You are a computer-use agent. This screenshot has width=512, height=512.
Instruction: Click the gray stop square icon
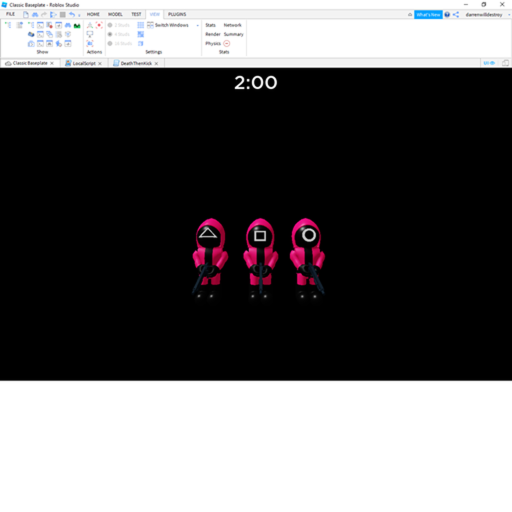(62, 14)
